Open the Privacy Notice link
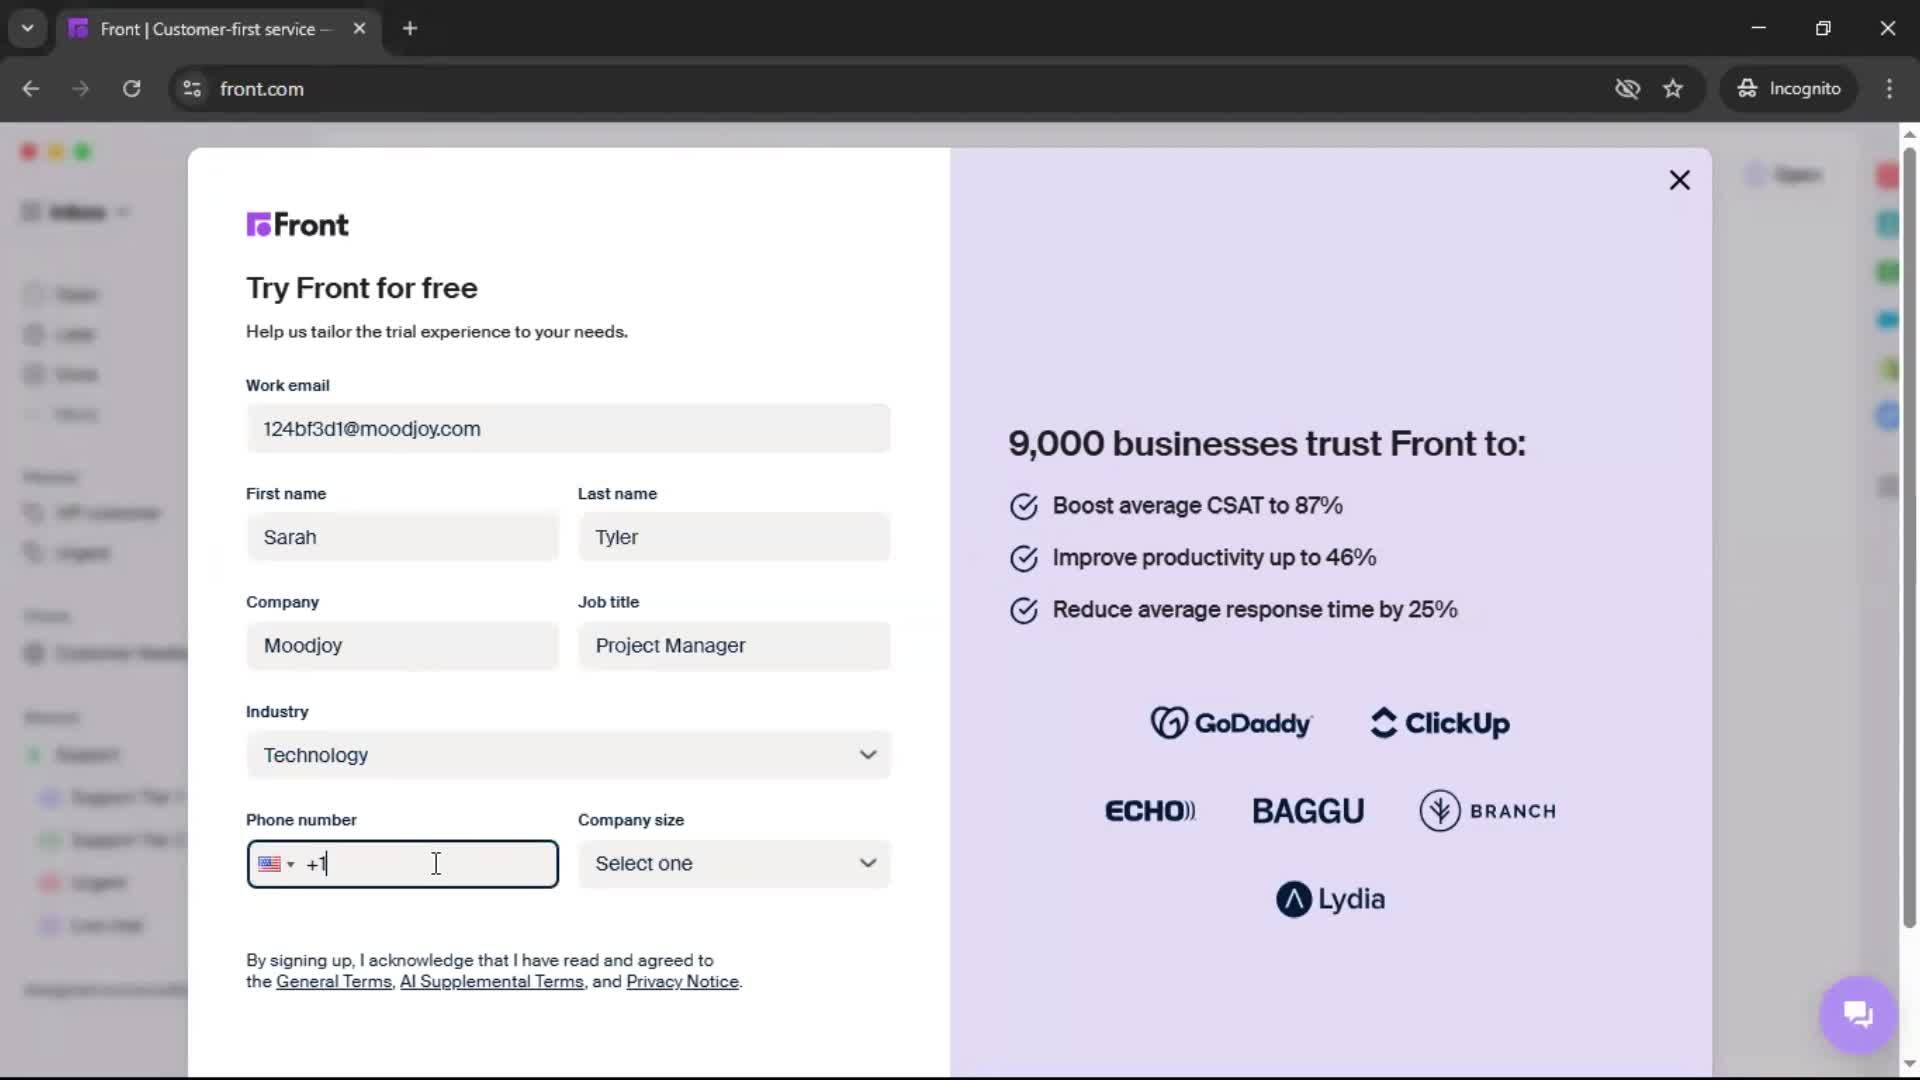The width and height of the screenshot is (1920, 1080). pyautogui.click(x=682, y=982)
